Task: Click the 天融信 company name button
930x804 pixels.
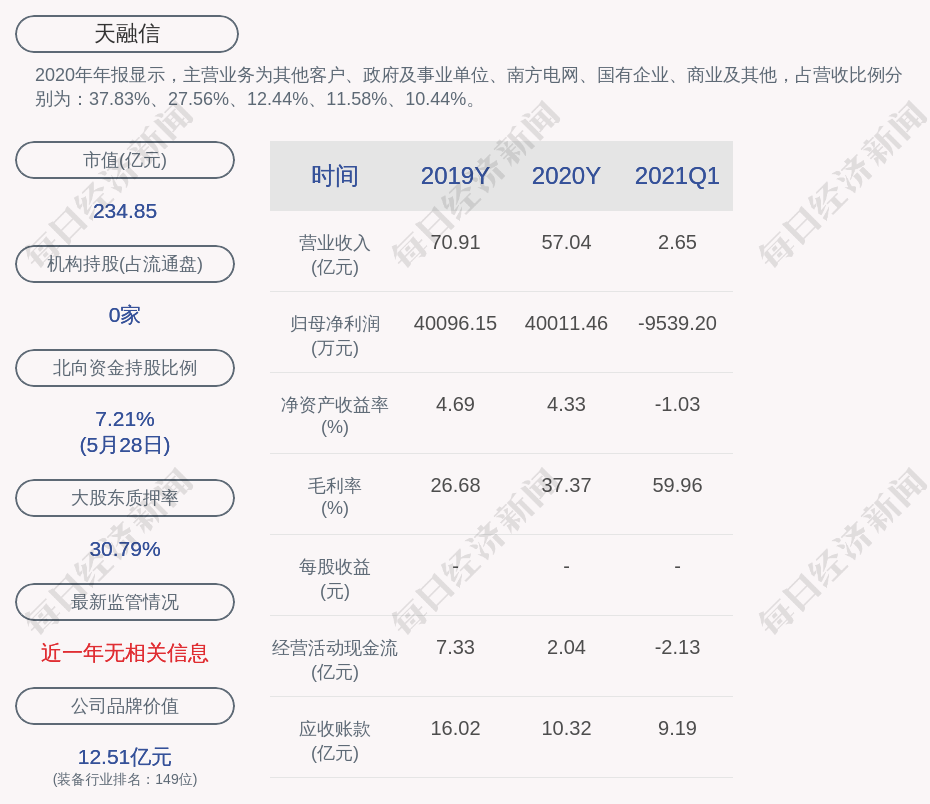Action: 124,33
